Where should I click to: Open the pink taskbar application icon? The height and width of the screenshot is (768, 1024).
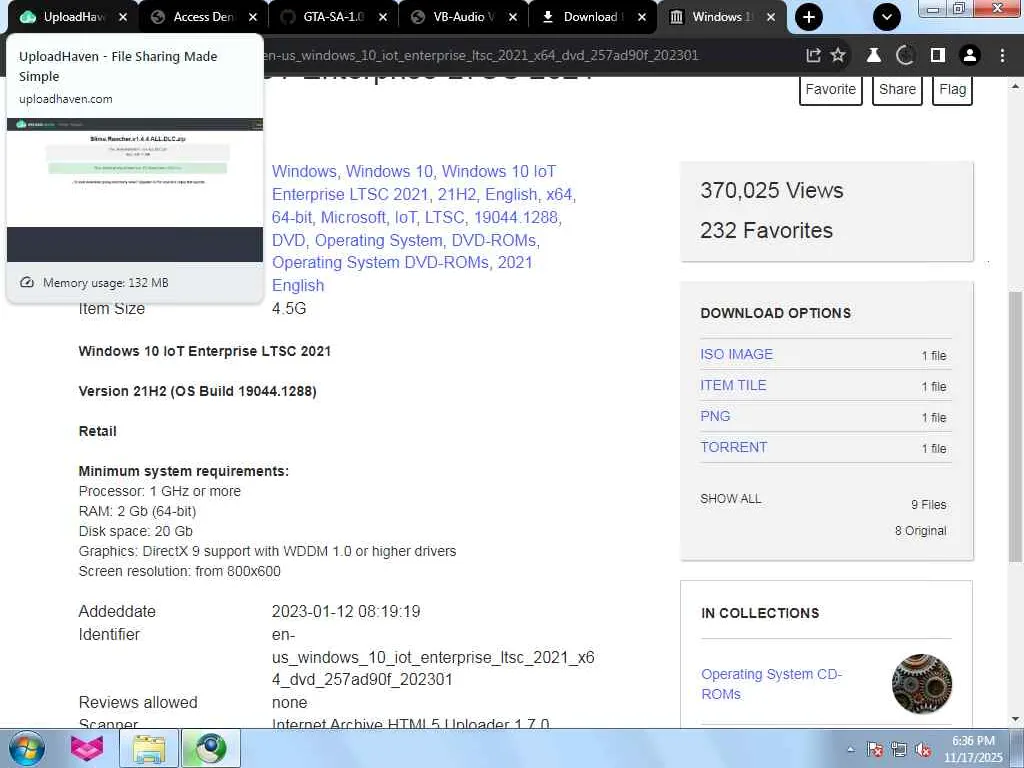pos(87,748)
